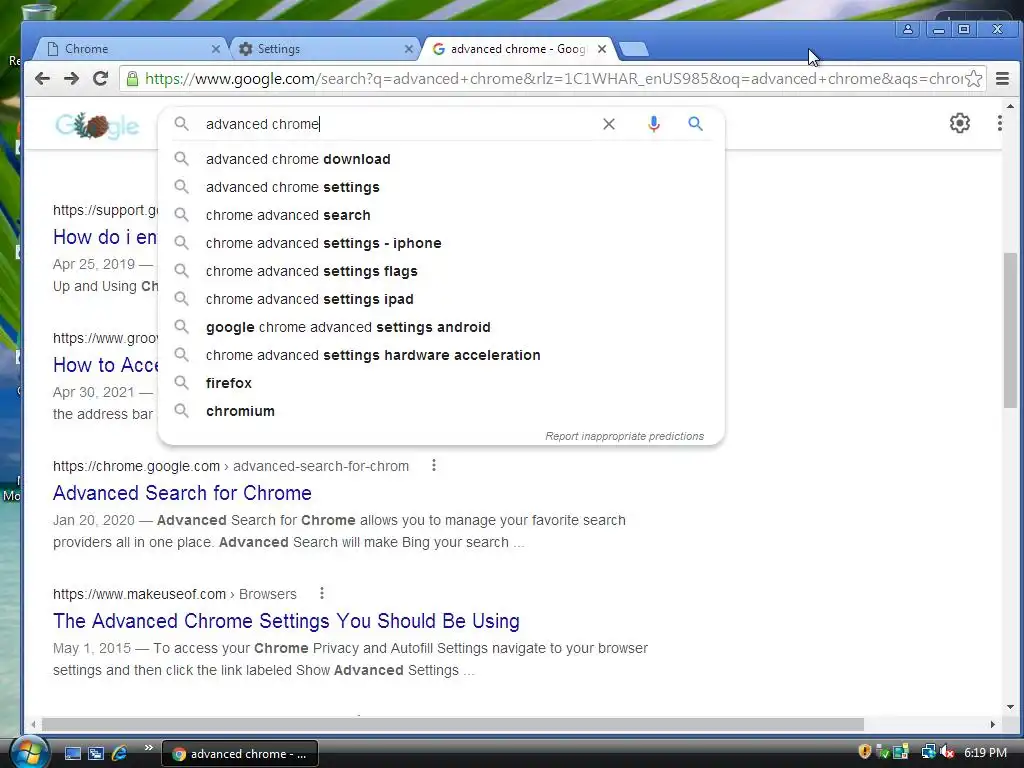Open options for chrome.google.com result

coord(434,465)
